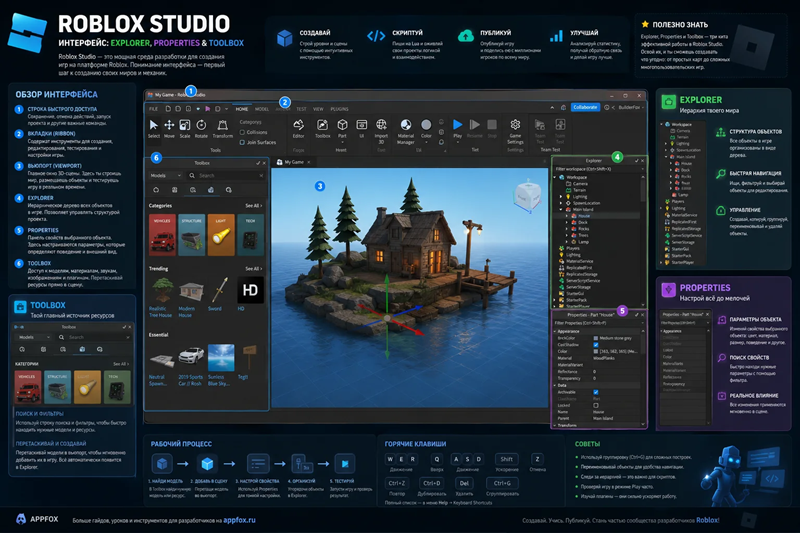Click the Toolbox button in the Home ribbon
The width and height of the screenshot is (800, 533).
pos(322,129)
